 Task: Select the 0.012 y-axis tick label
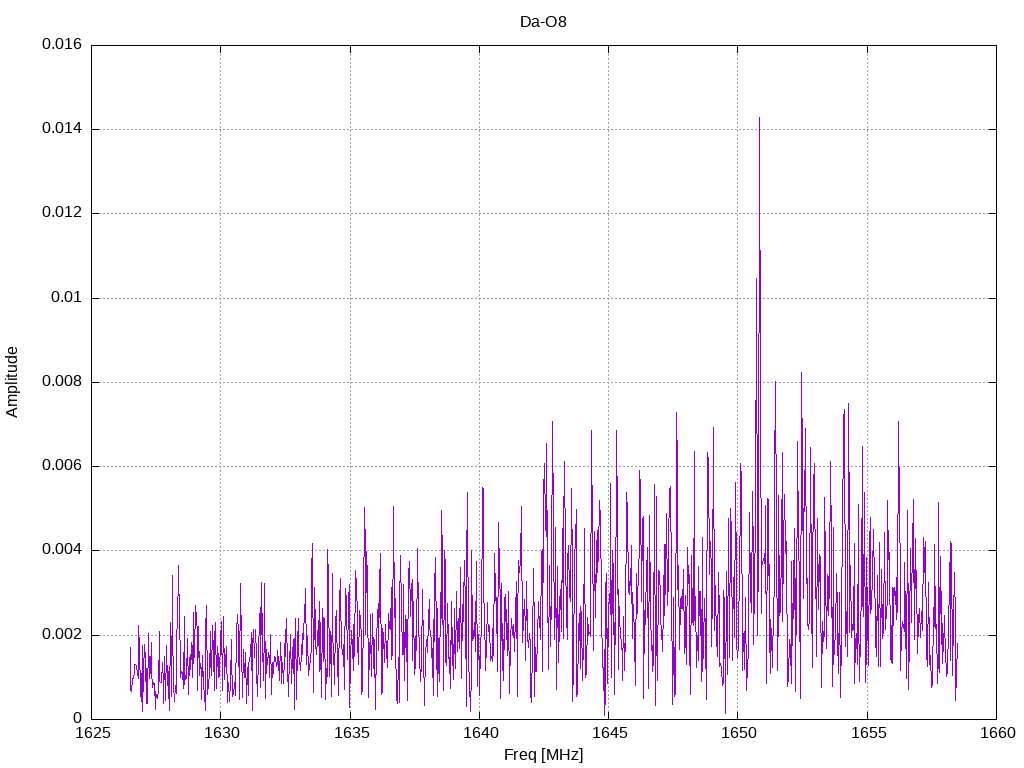[62, 213]
